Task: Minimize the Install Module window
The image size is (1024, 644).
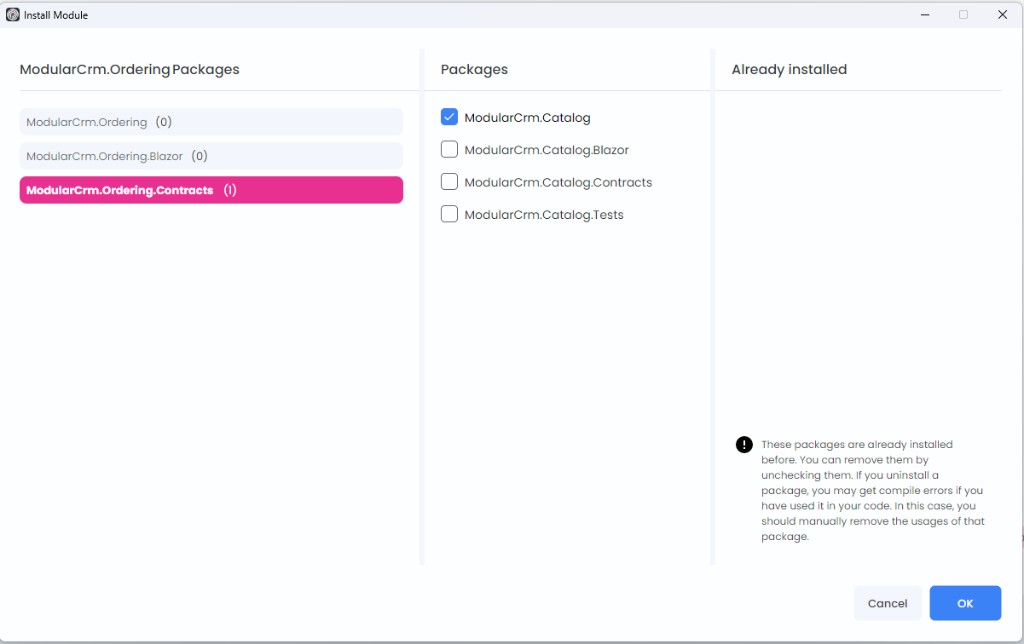Action: coord(924,14)
